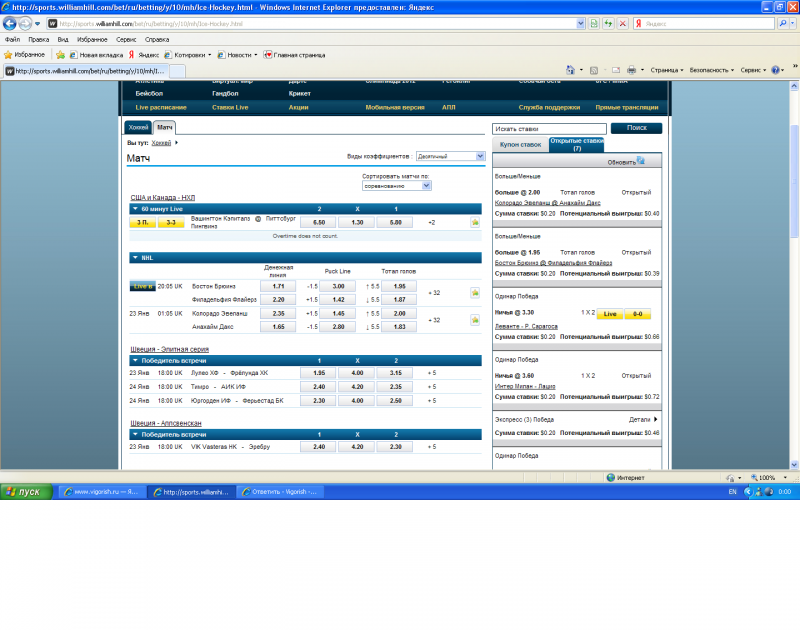Click favorite star for Colorado Avalanche match
The height and width of the screenshot is (630, 800).
[x=475, y=320]
